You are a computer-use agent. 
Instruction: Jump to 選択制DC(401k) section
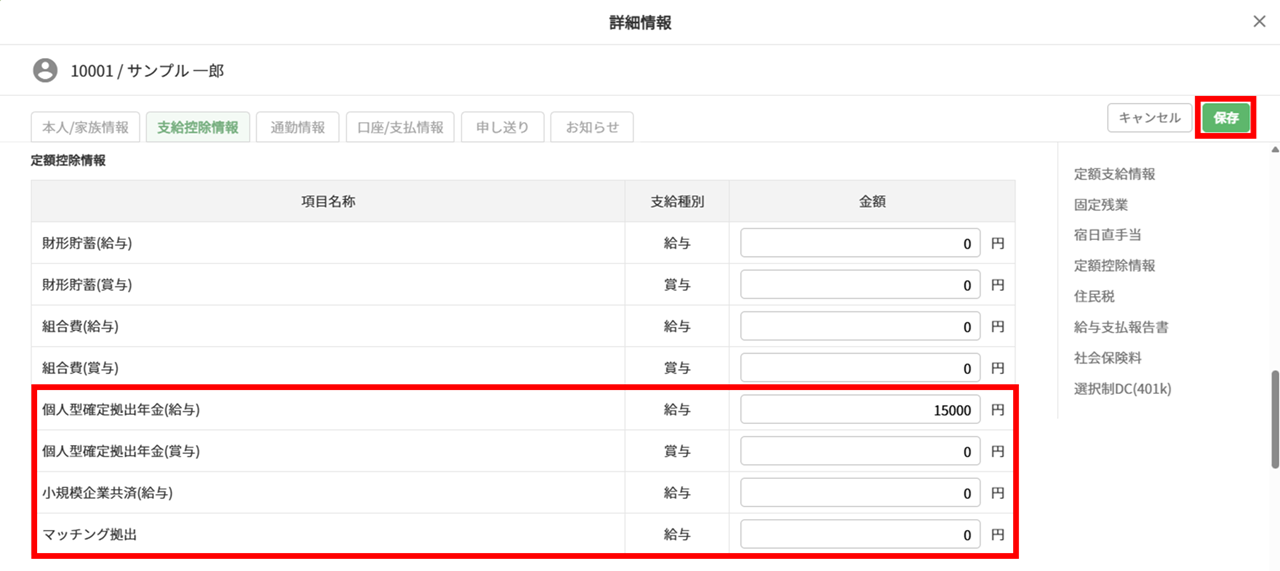1122,389
